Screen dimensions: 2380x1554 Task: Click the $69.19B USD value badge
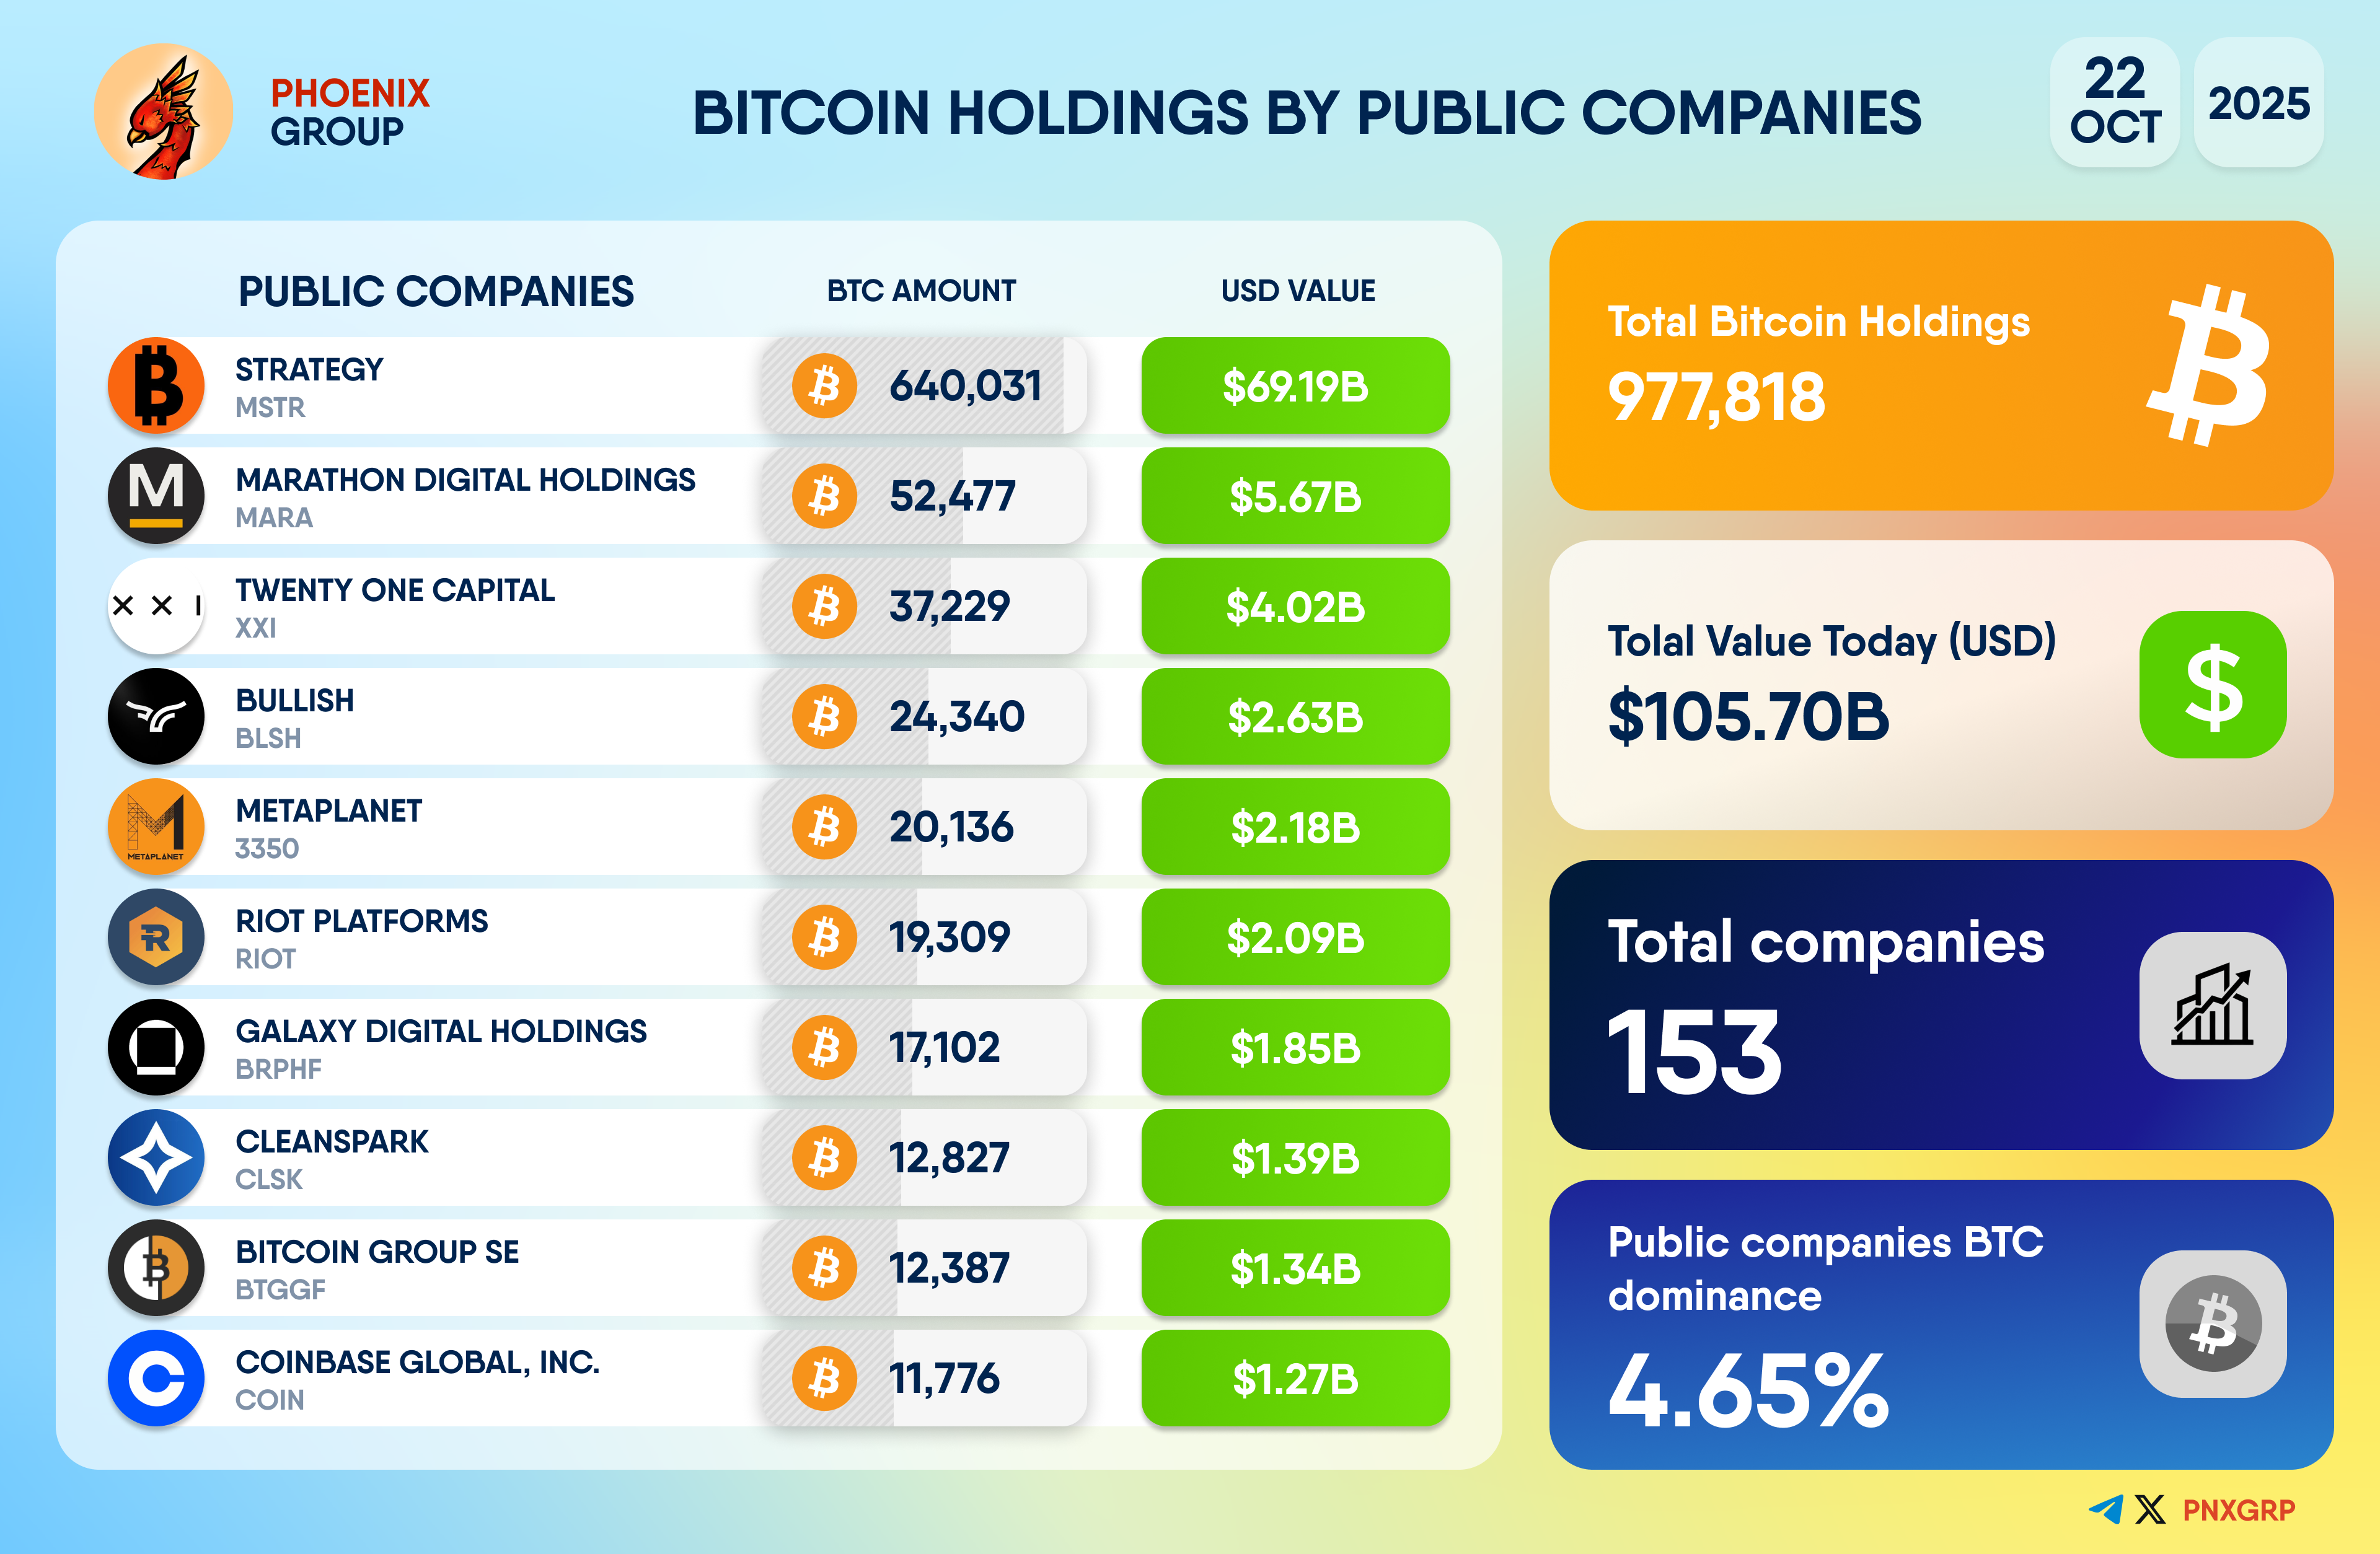(x=1295, y=386)
